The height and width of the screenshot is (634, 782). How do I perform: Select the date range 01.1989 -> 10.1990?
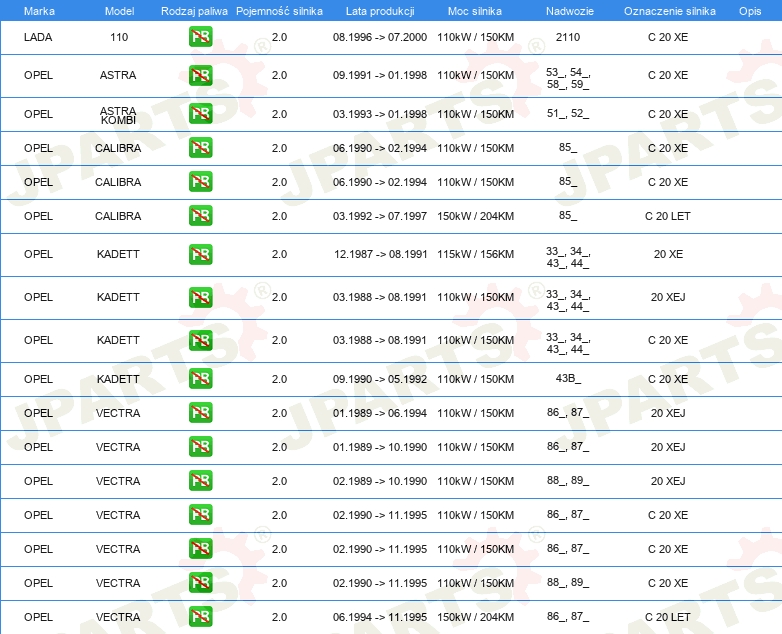380,447
